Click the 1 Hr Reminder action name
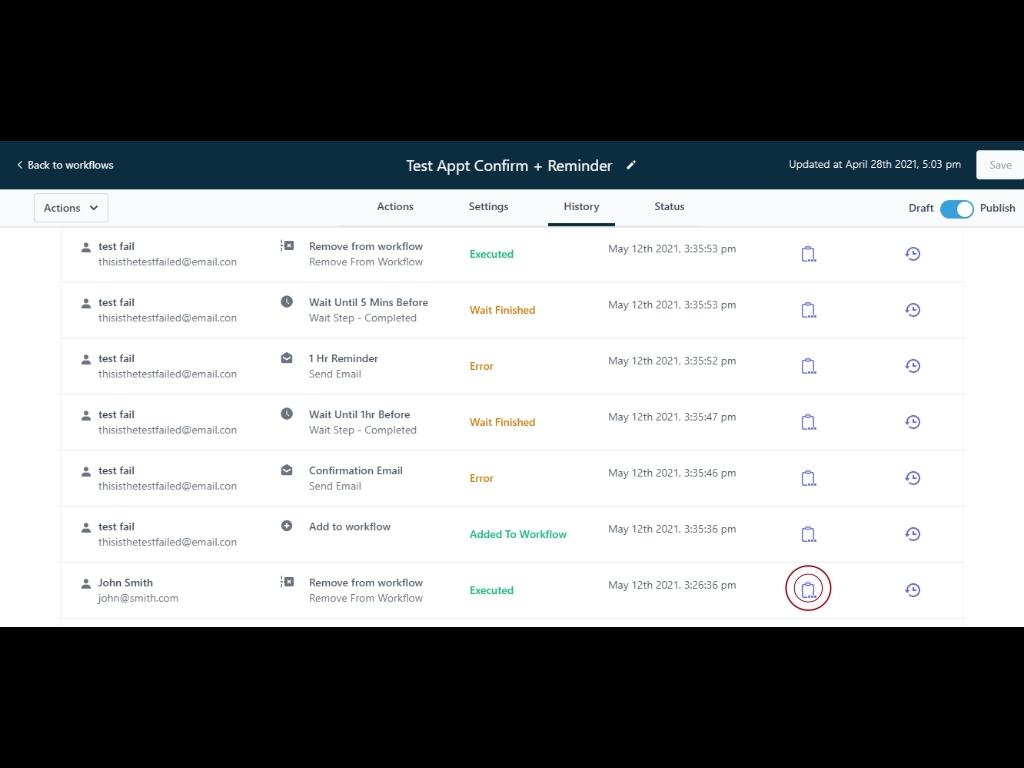The height and width of the screenshot is (768, 1024). [344, 359]
